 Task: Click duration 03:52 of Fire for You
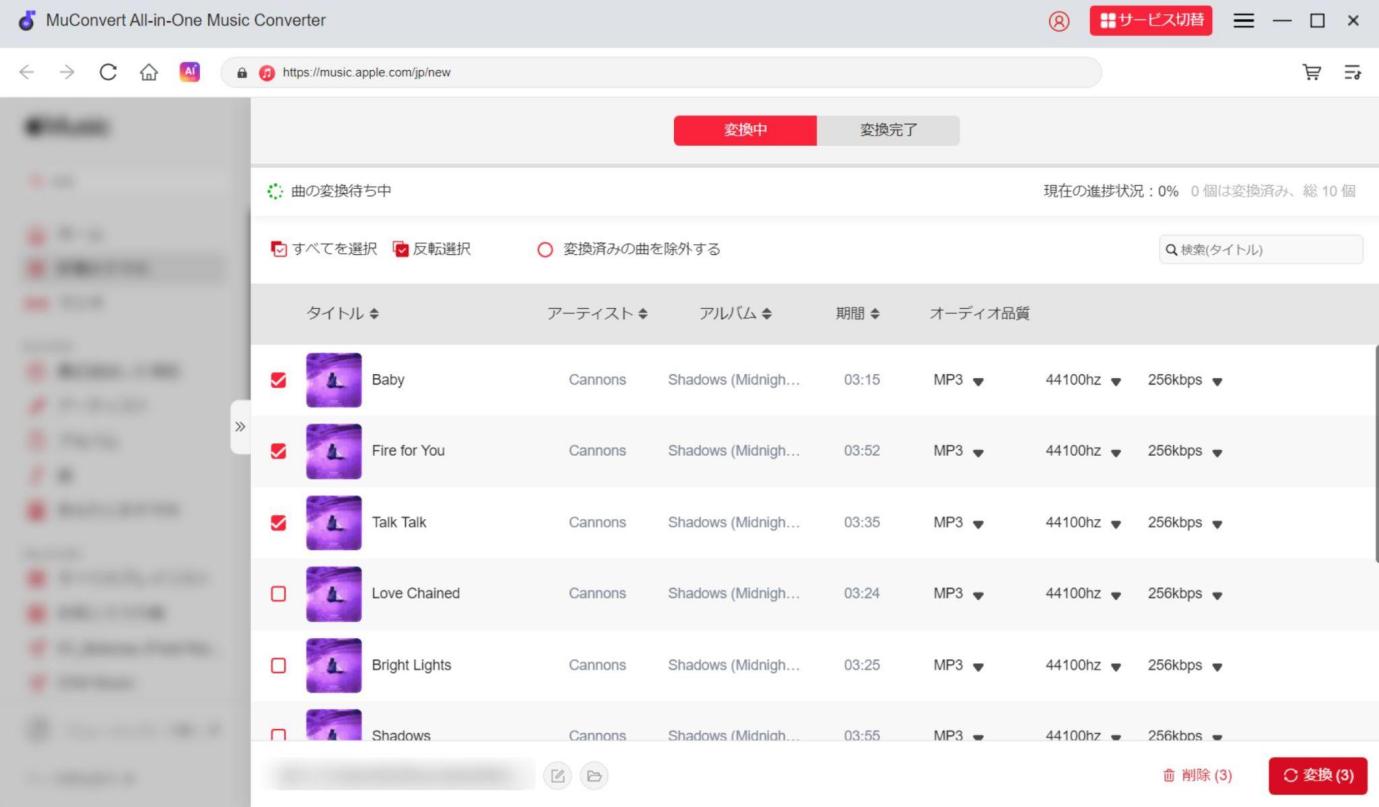862,451
